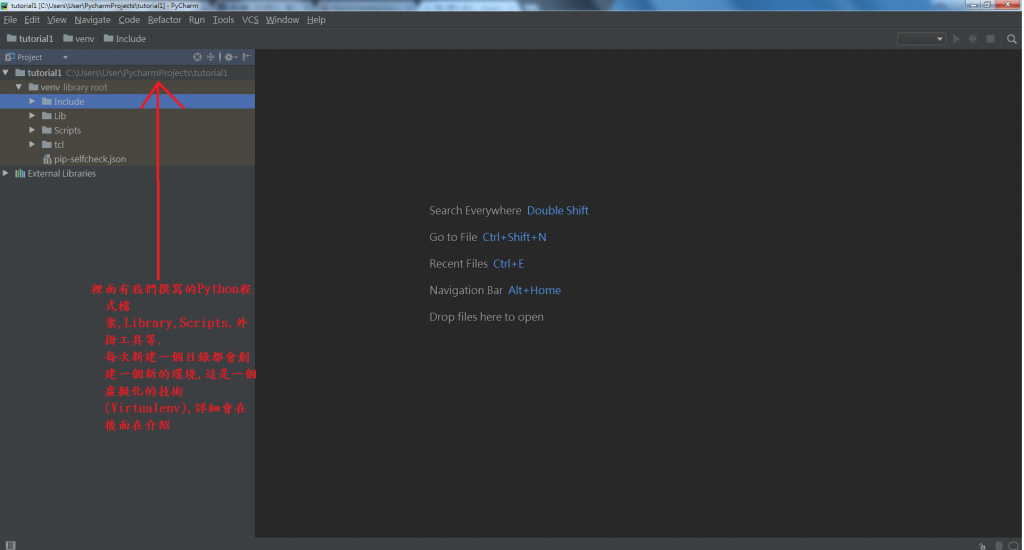Open the Project panel gear settings

pyautogui.click(x=230, y=57)
